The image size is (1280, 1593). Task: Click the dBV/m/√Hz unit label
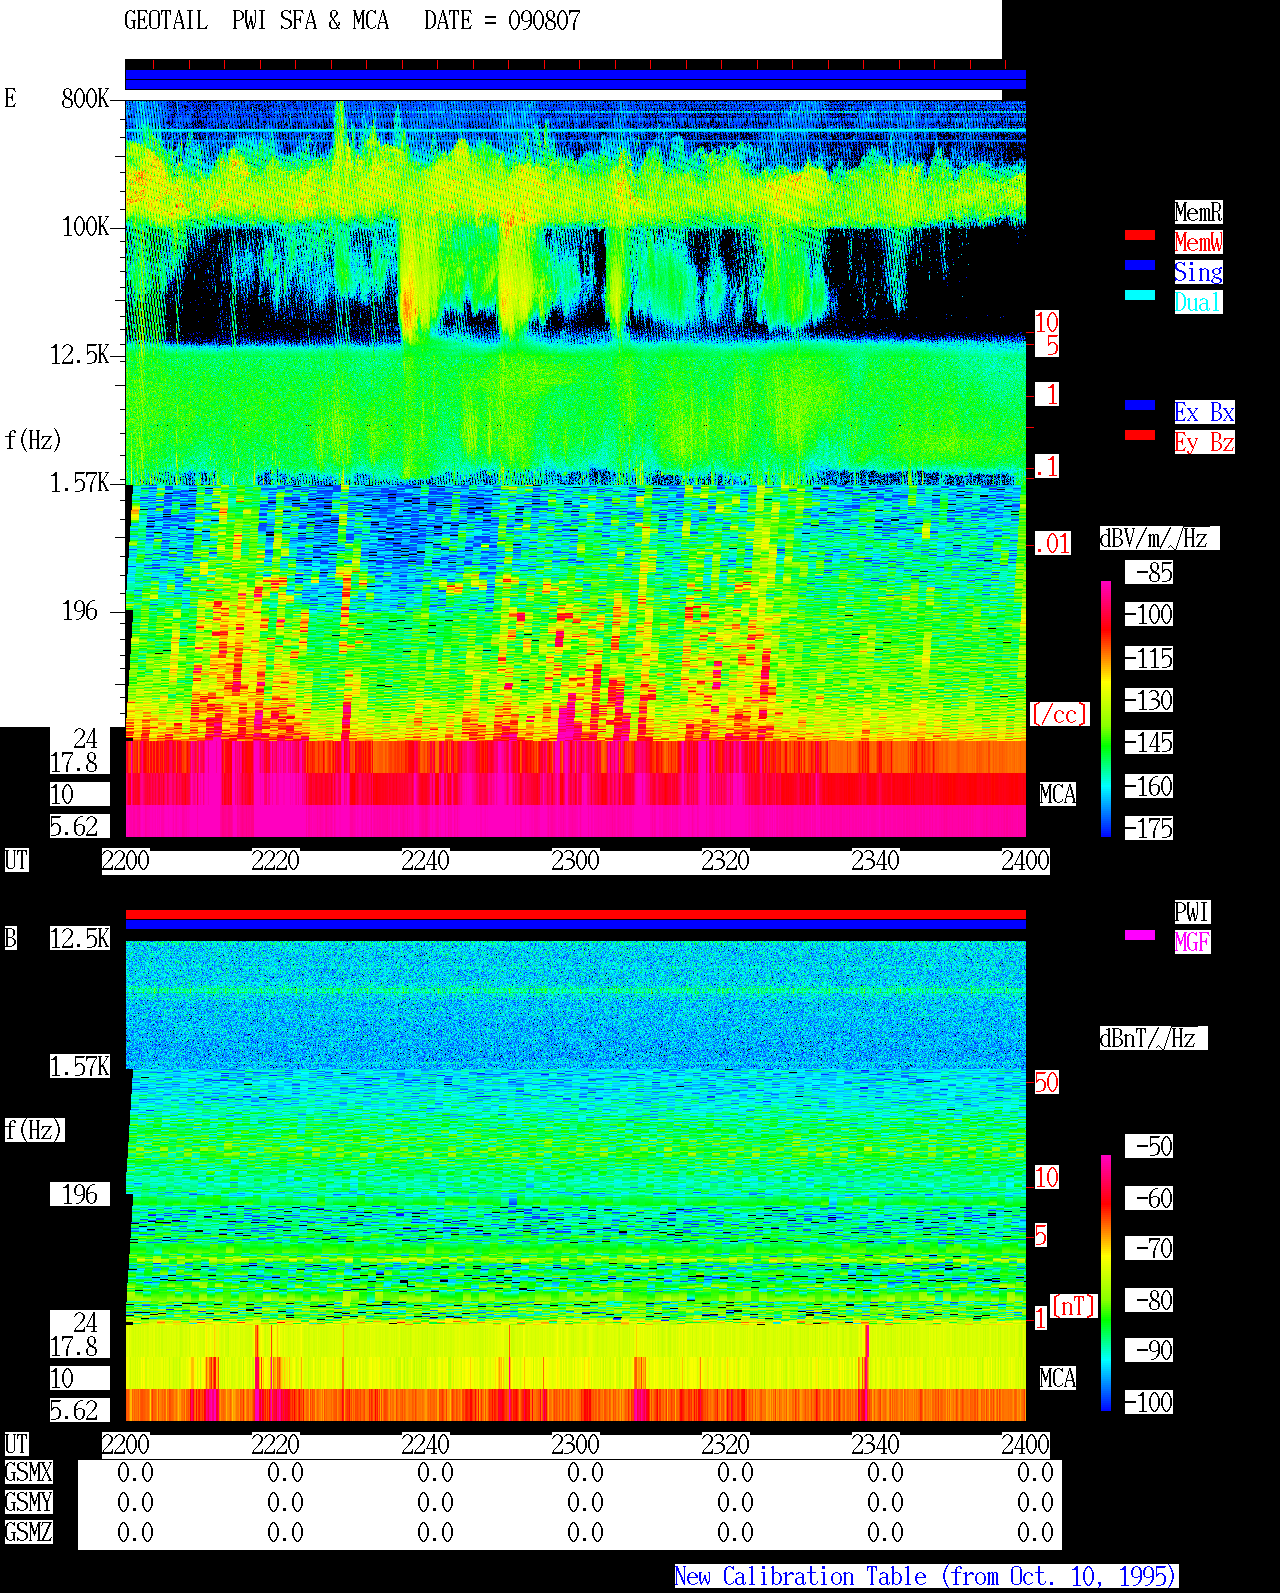pyautogui.click(x=1159, y=538)
